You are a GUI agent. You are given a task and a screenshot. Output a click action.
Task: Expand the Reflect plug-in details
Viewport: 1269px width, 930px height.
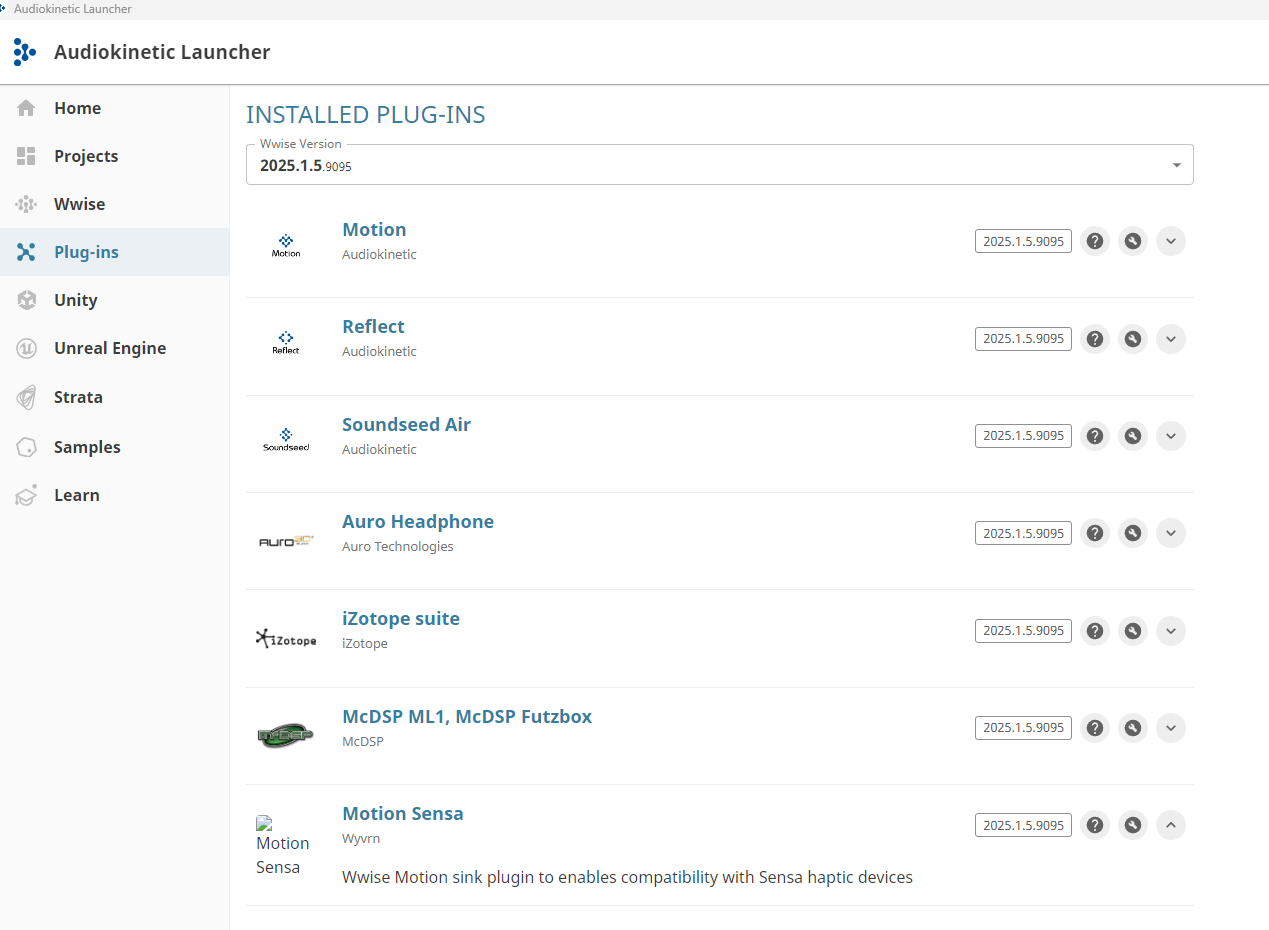coord(1171,339)
